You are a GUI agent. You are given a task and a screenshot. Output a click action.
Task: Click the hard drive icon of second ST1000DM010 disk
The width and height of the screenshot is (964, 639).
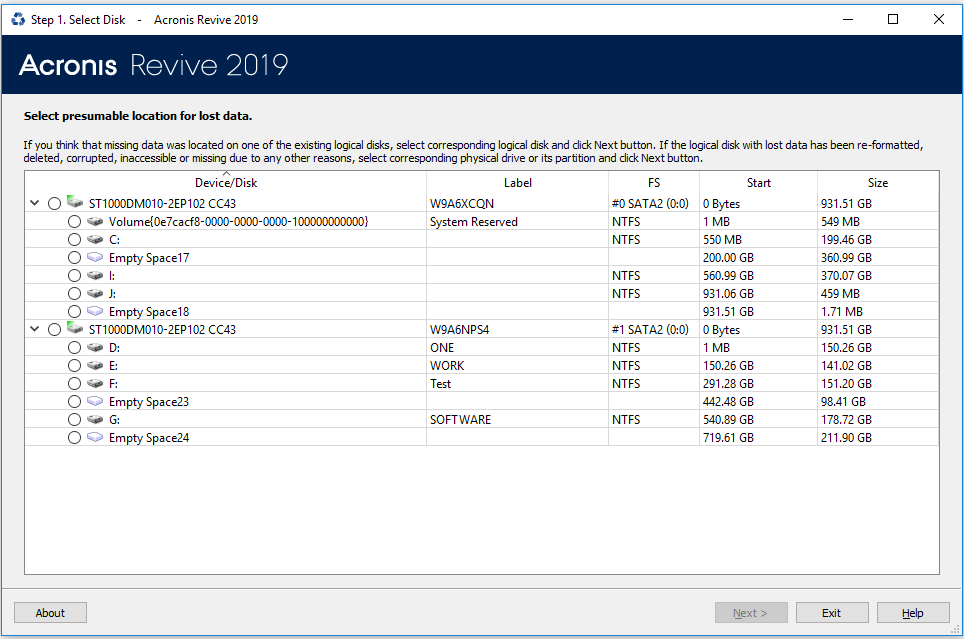(x=75, y=329)
